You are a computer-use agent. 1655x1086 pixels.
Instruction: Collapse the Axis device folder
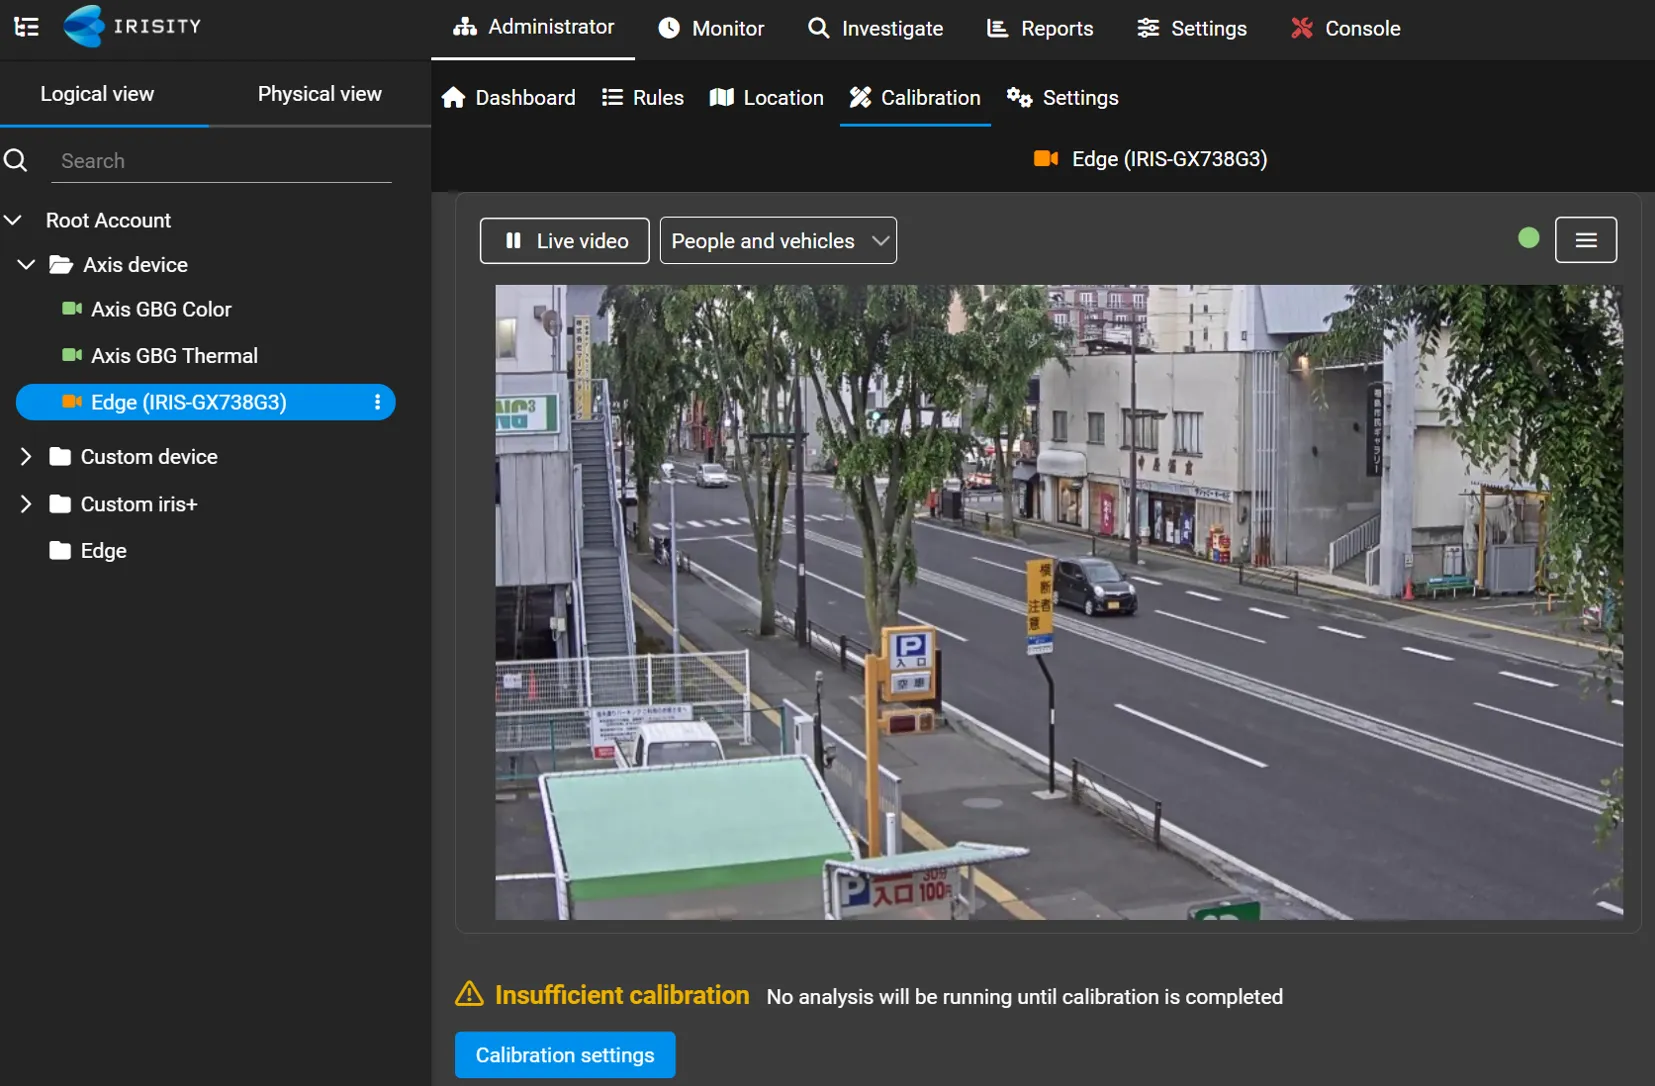point(26,265)
